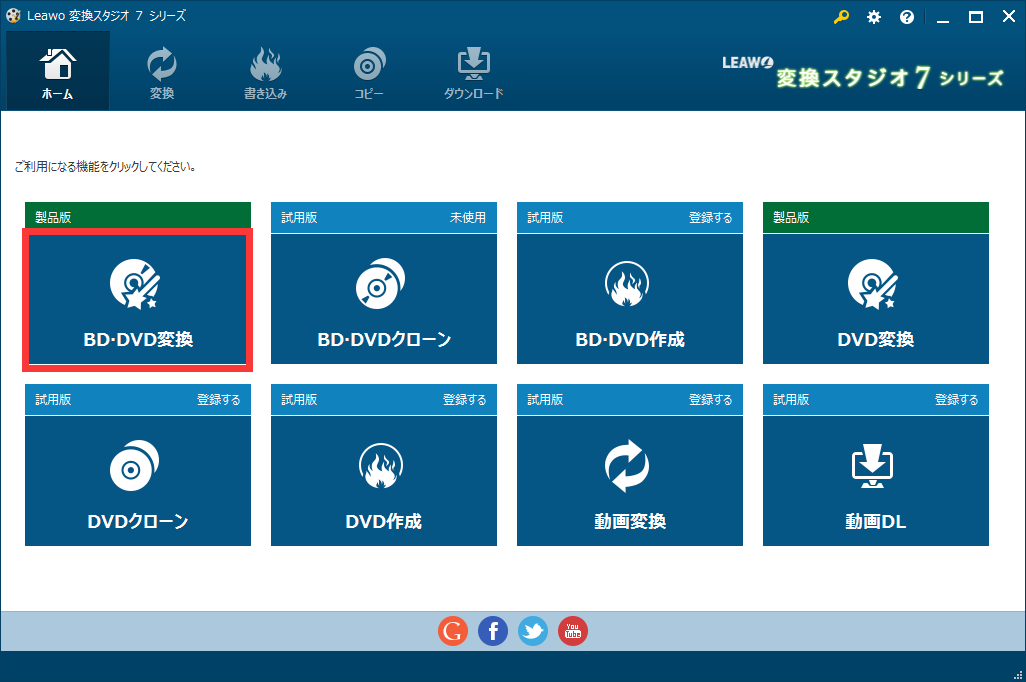Click the Twitter bird icon
The image size is (1026, 682).
click(532, 631)
